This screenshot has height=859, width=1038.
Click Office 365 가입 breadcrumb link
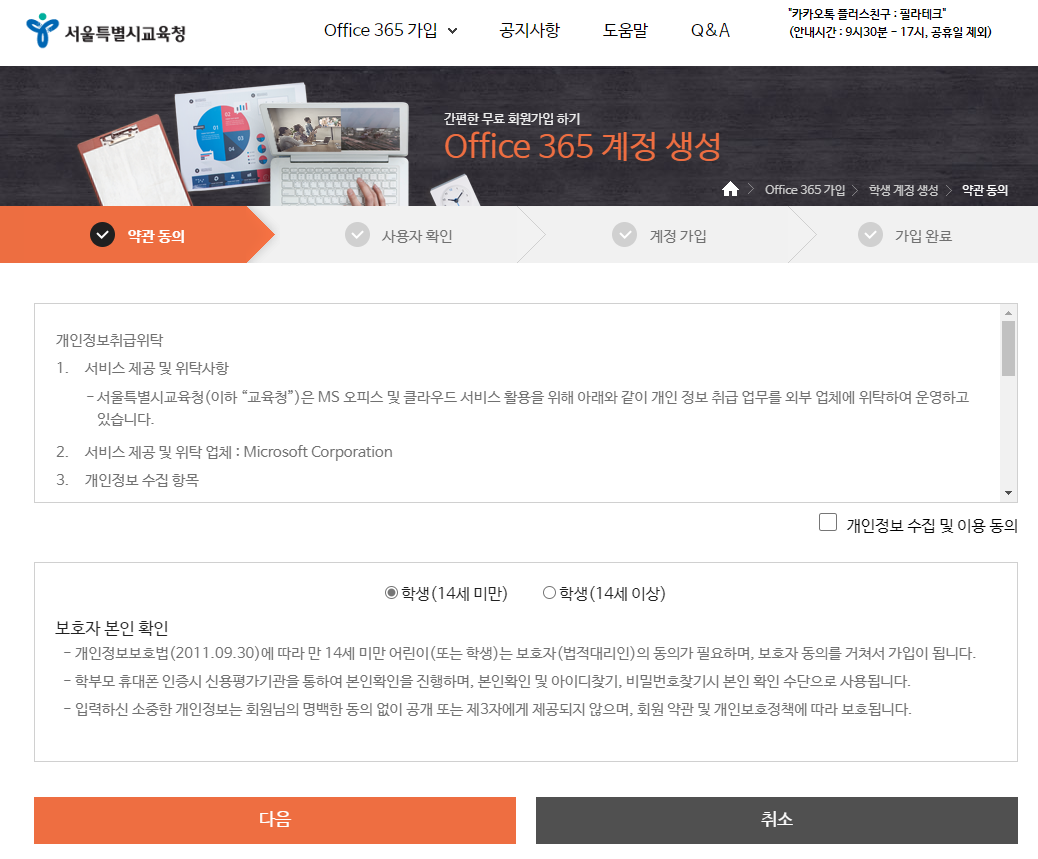coord(805,190)
